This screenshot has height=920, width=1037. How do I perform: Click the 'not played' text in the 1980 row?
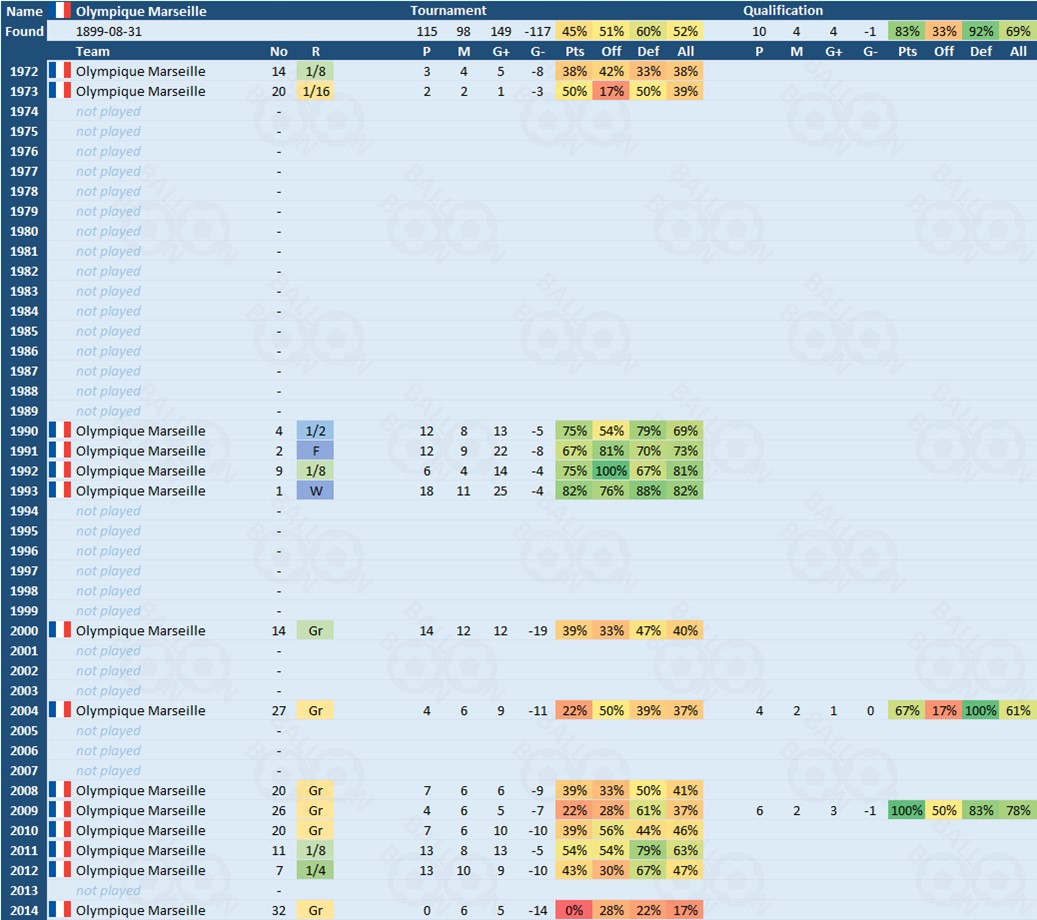point(108,231)
